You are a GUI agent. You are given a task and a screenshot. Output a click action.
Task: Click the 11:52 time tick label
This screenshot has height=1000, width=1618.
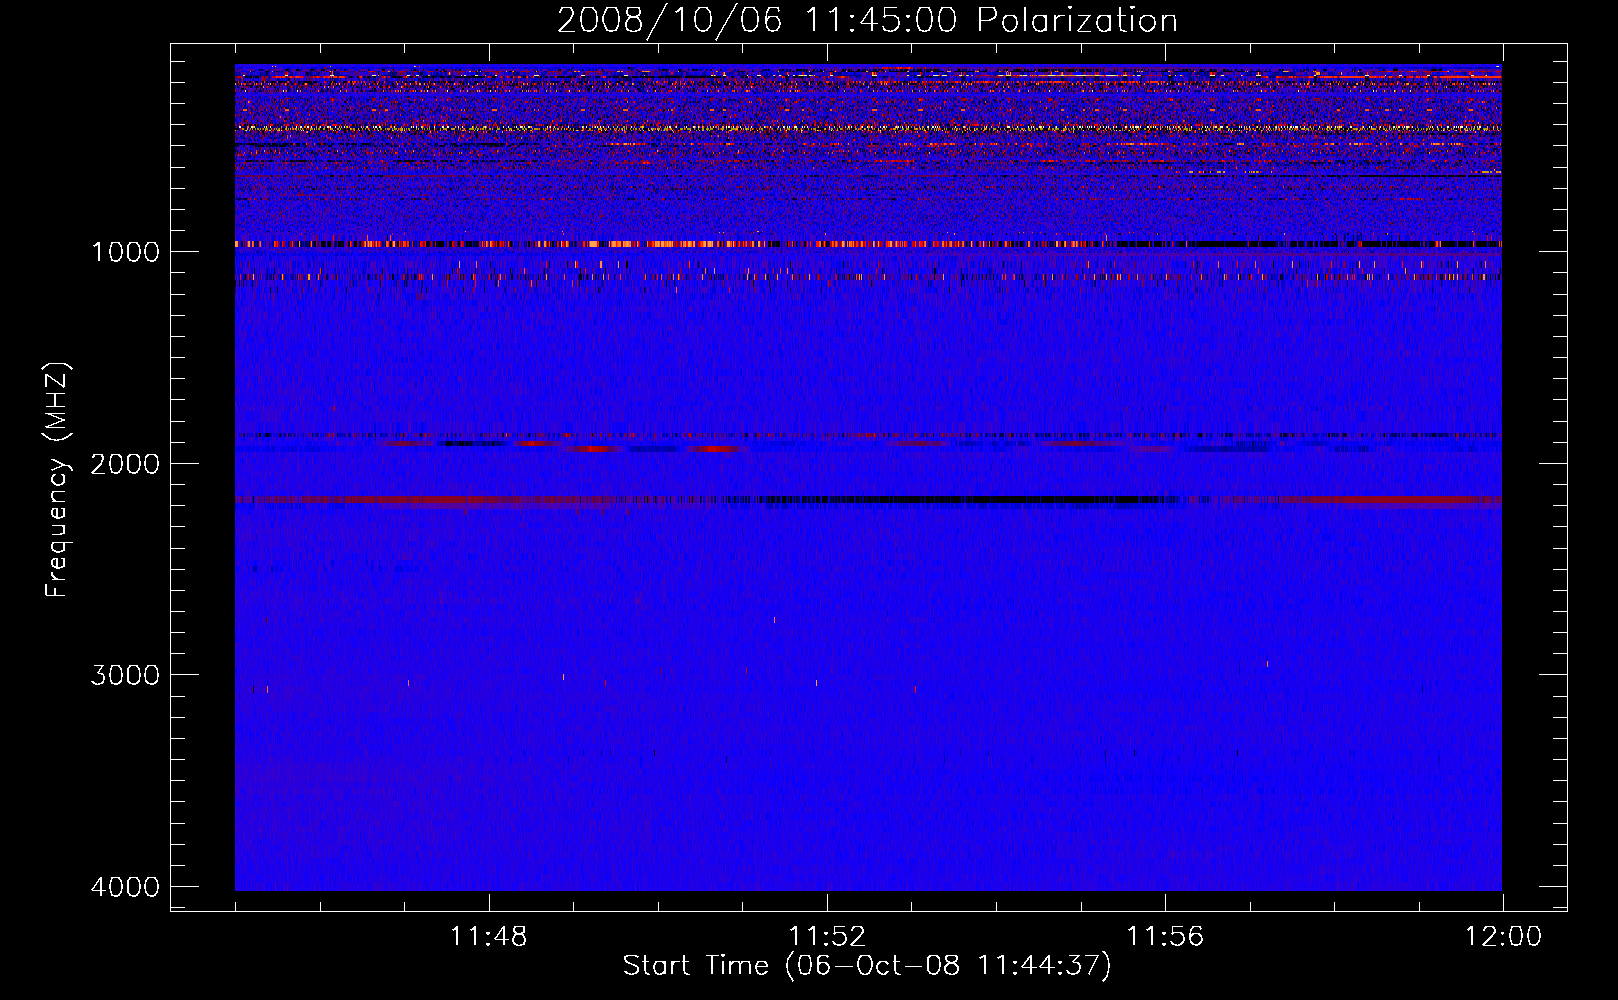(827, 937)
